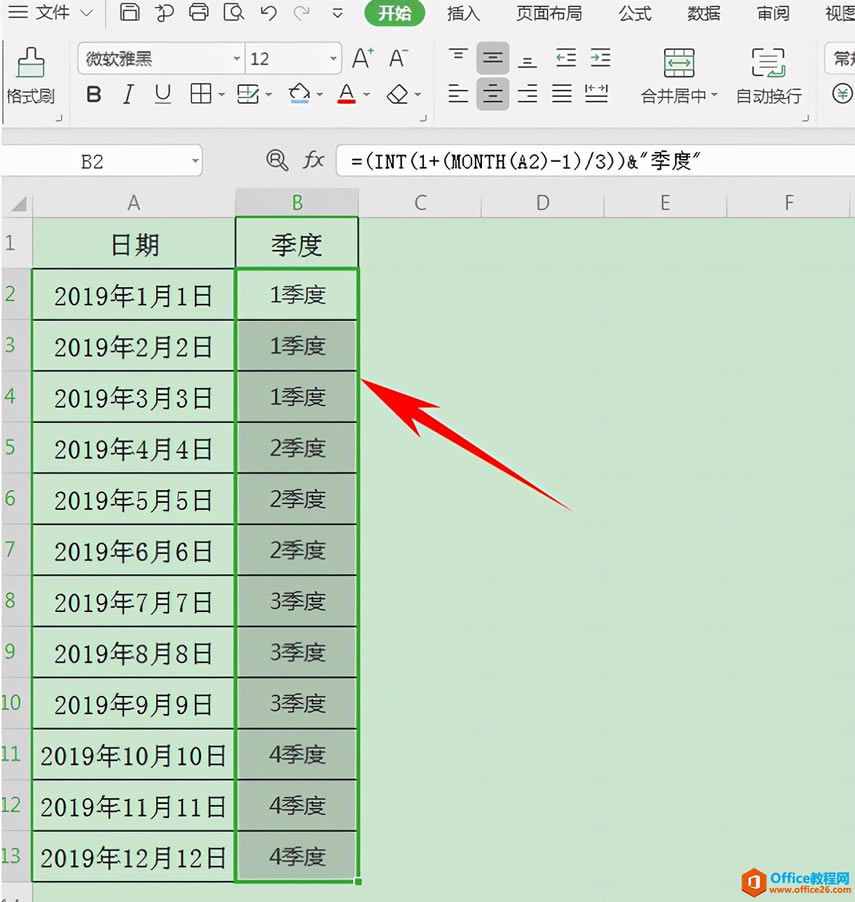Switch to the 插入 ribbon tab
This screenshot has height=902, width=855.
(x=464, y=13)
